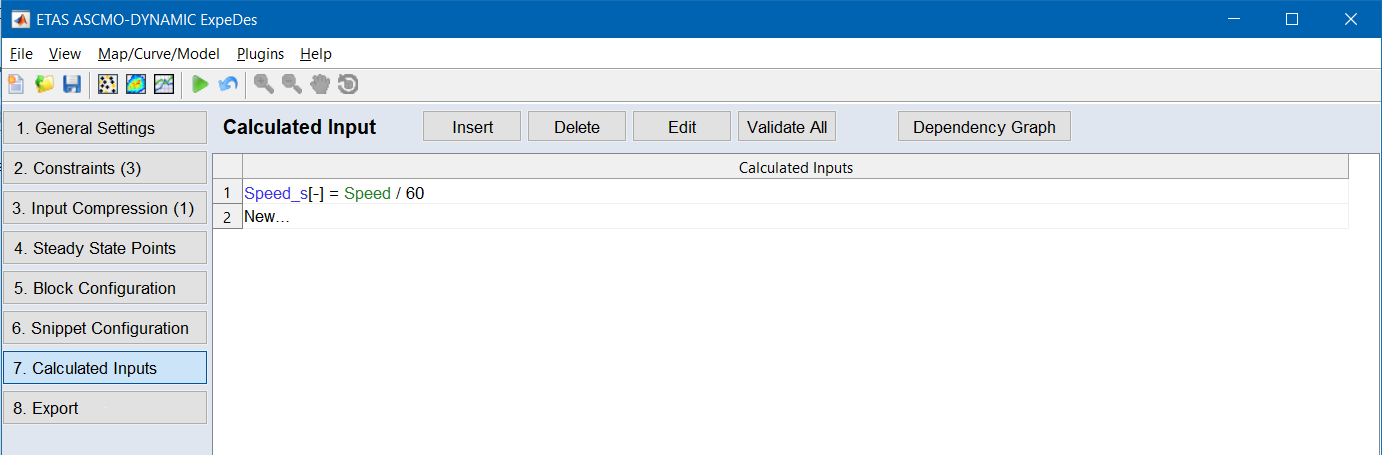Open the File menu
Screen dimensions: 1382x455
[x=21, y=54]
